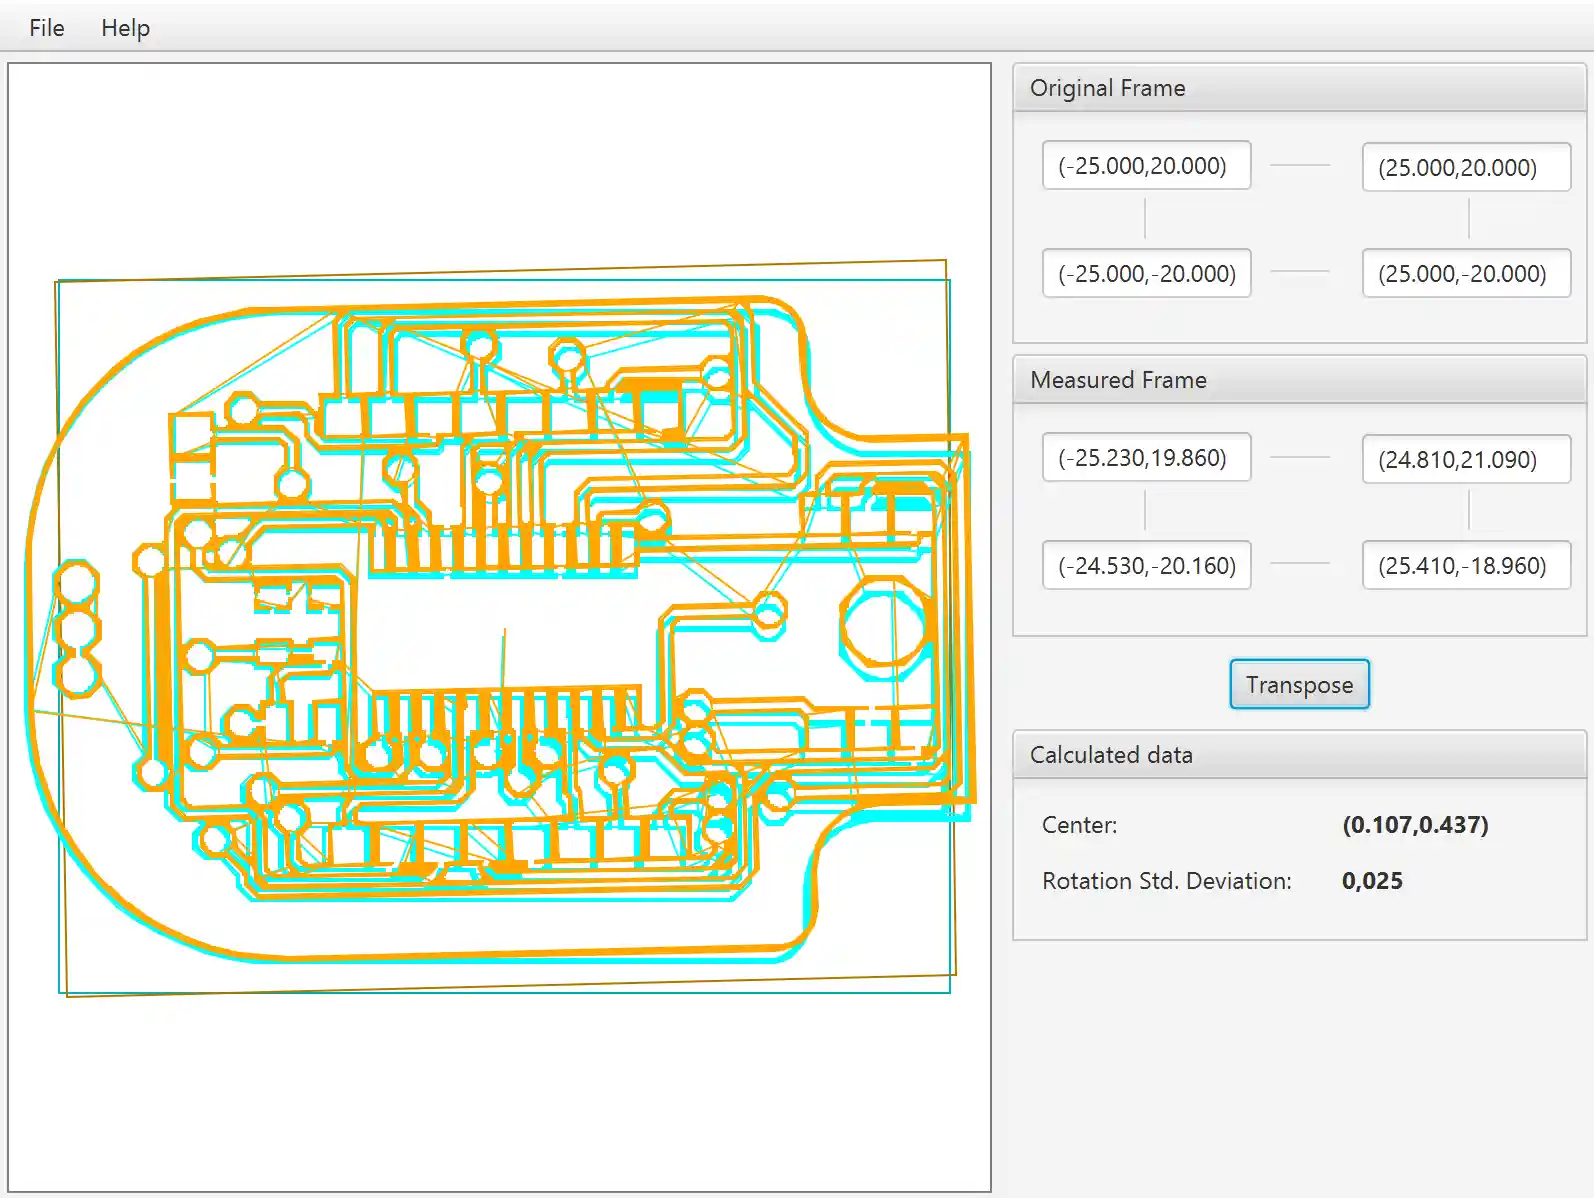Open the File menu
This screenshot has height=1198, width=1594.
pos(46,28)
